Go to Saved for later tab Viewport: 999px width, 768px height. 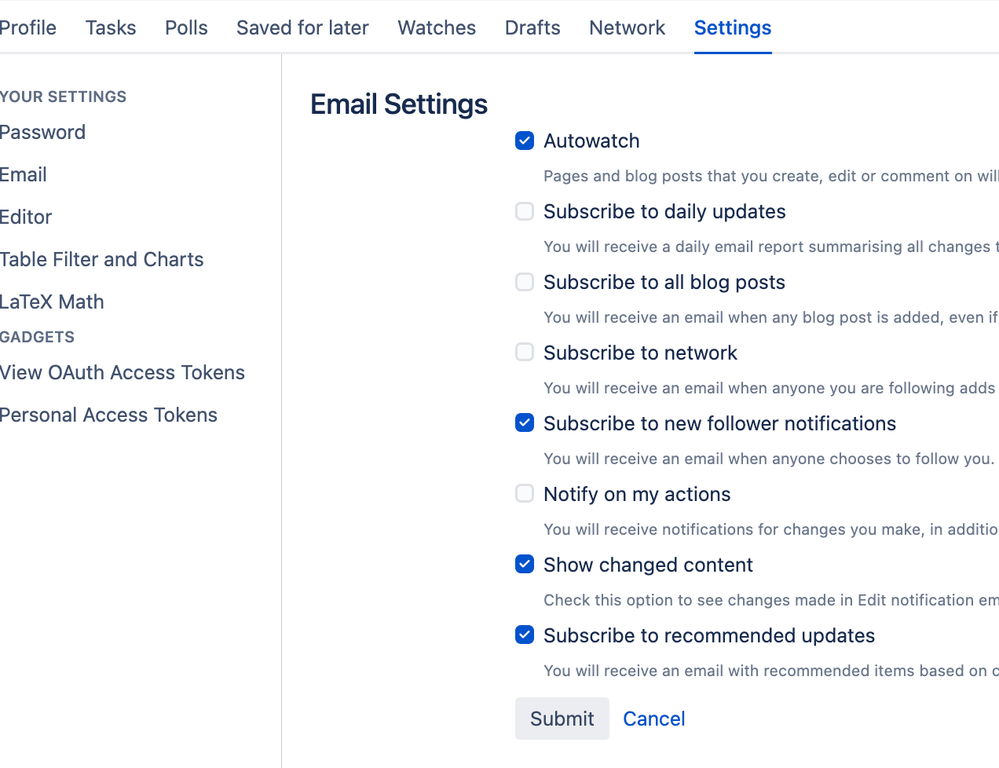pos(302,28)
